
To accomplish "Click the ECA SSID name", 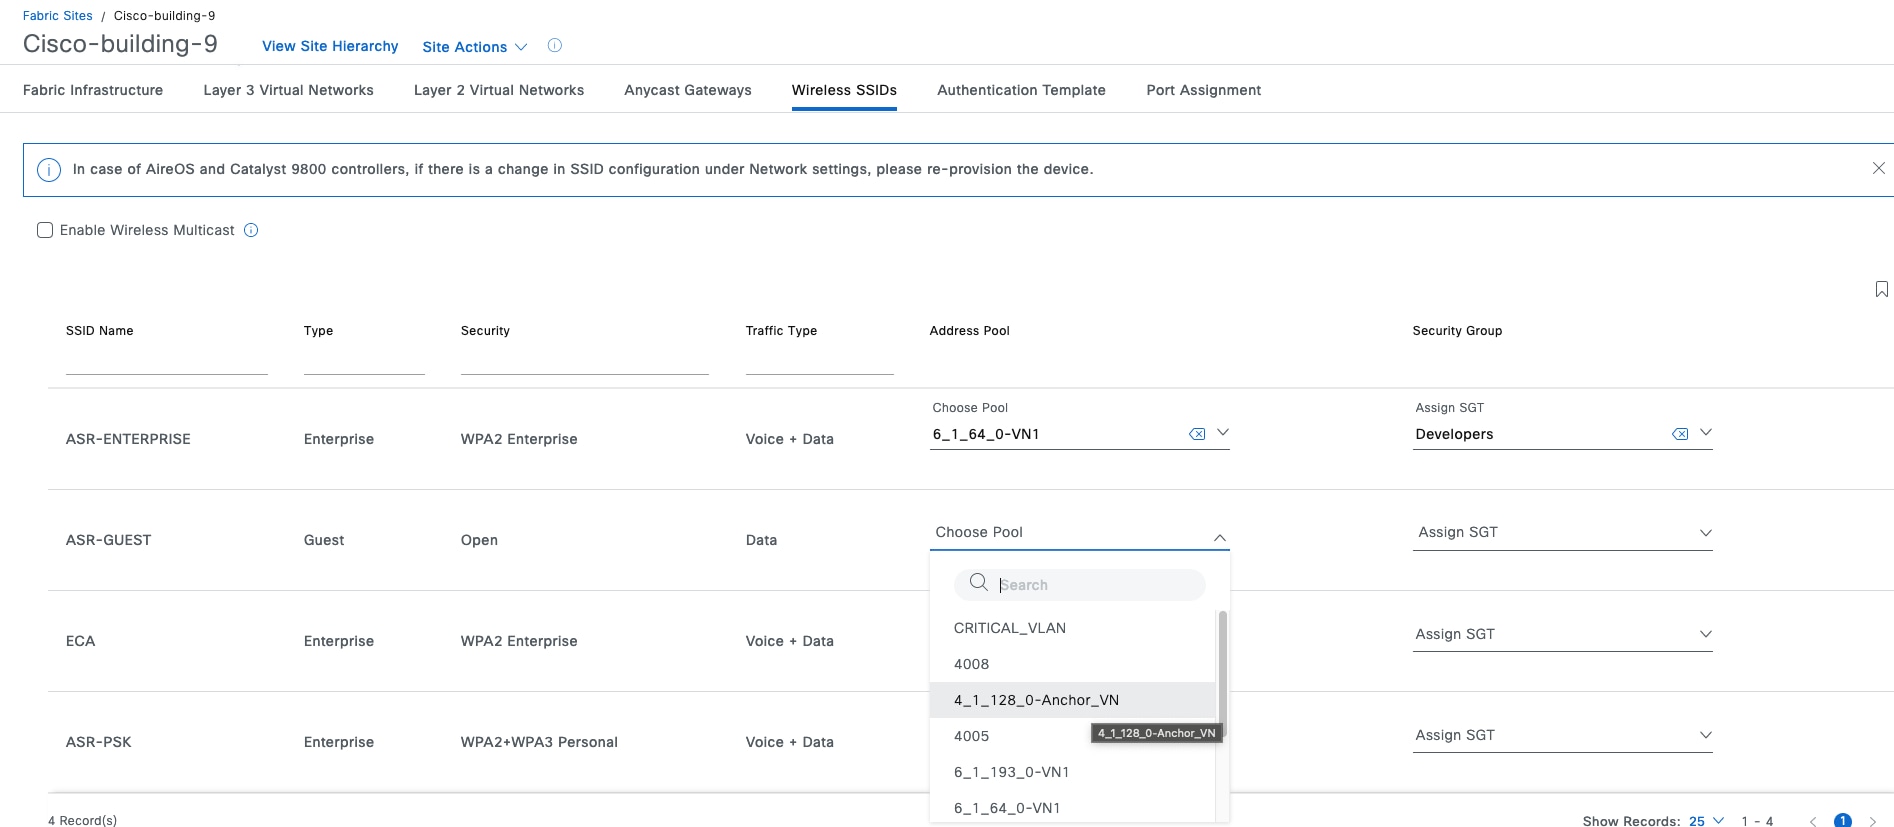I will coord(80,641).
